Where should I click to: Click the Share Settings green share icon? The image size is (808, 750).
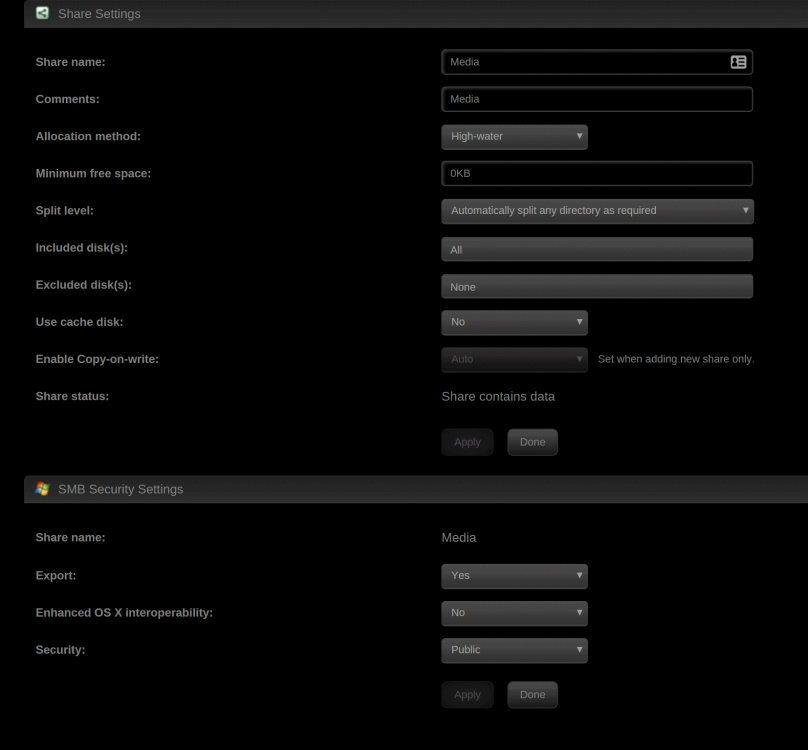[42, 13]
